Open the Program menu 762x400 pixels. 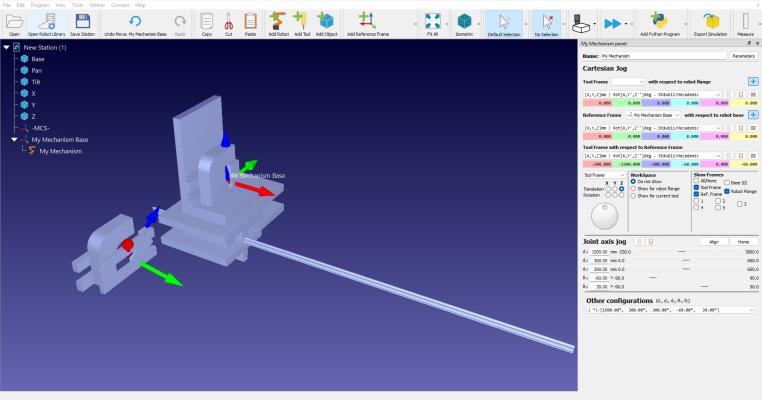40,5
